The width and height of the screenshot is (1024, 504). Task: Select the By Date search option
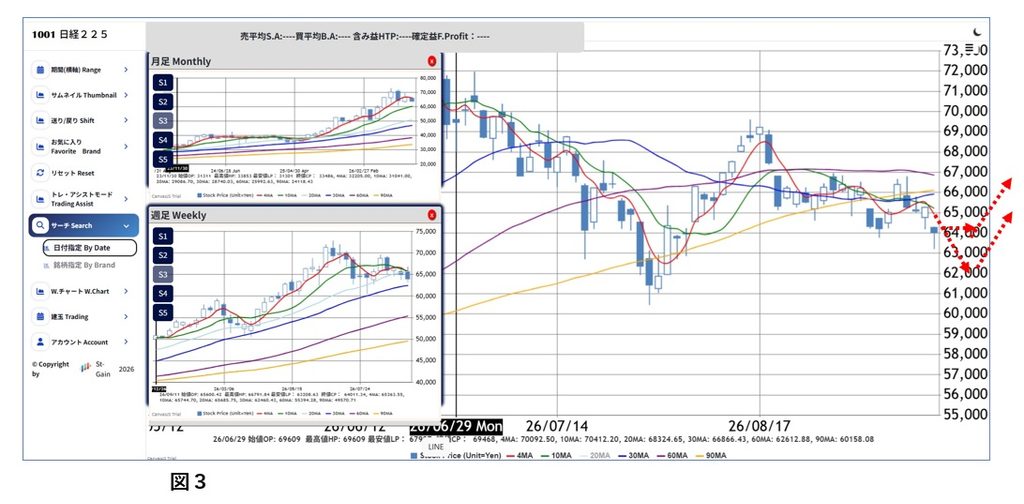[90, 248]
